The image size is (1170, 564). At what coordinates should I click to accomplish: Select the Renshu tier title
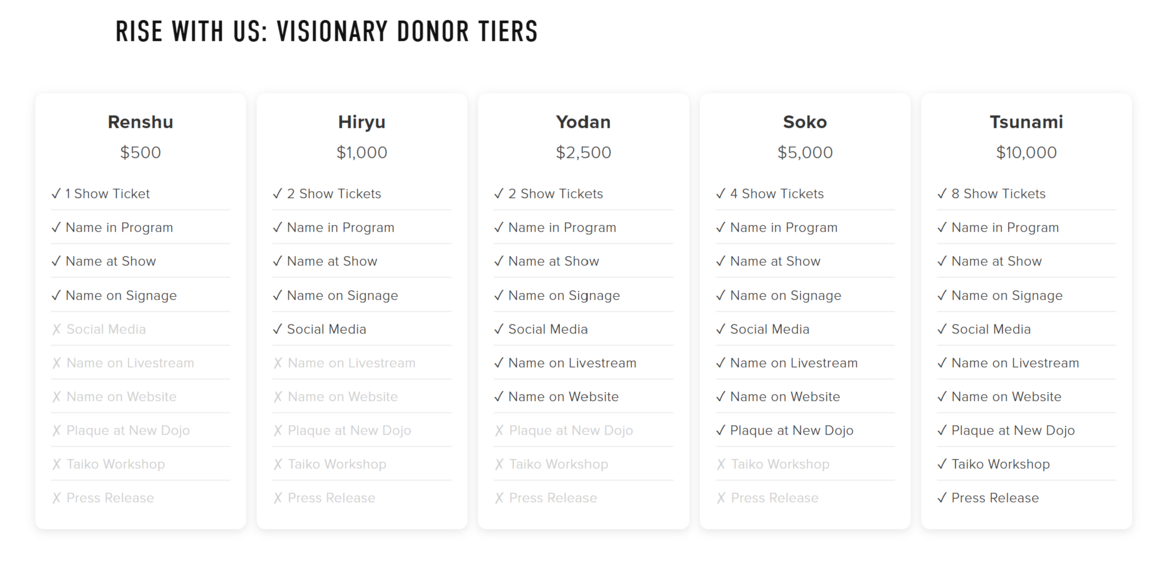click(140, 122)
